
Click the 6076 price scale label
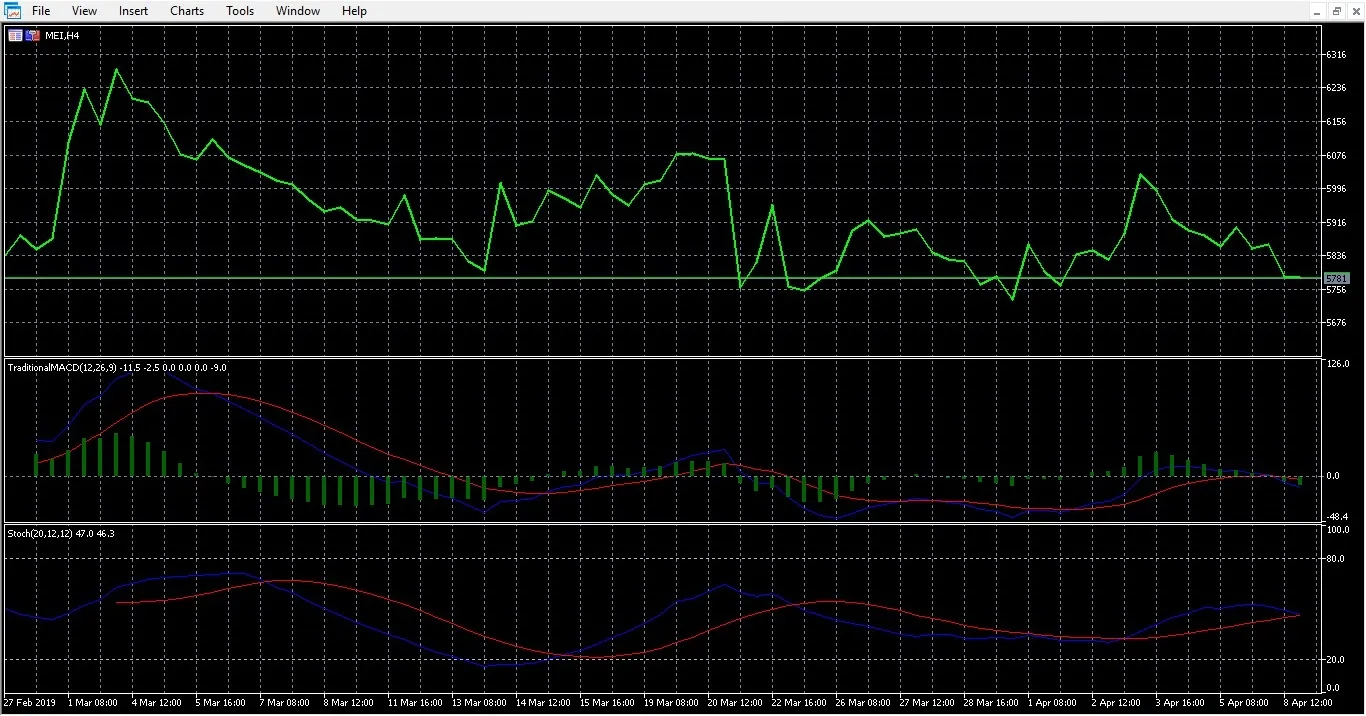pos(1336,156)
